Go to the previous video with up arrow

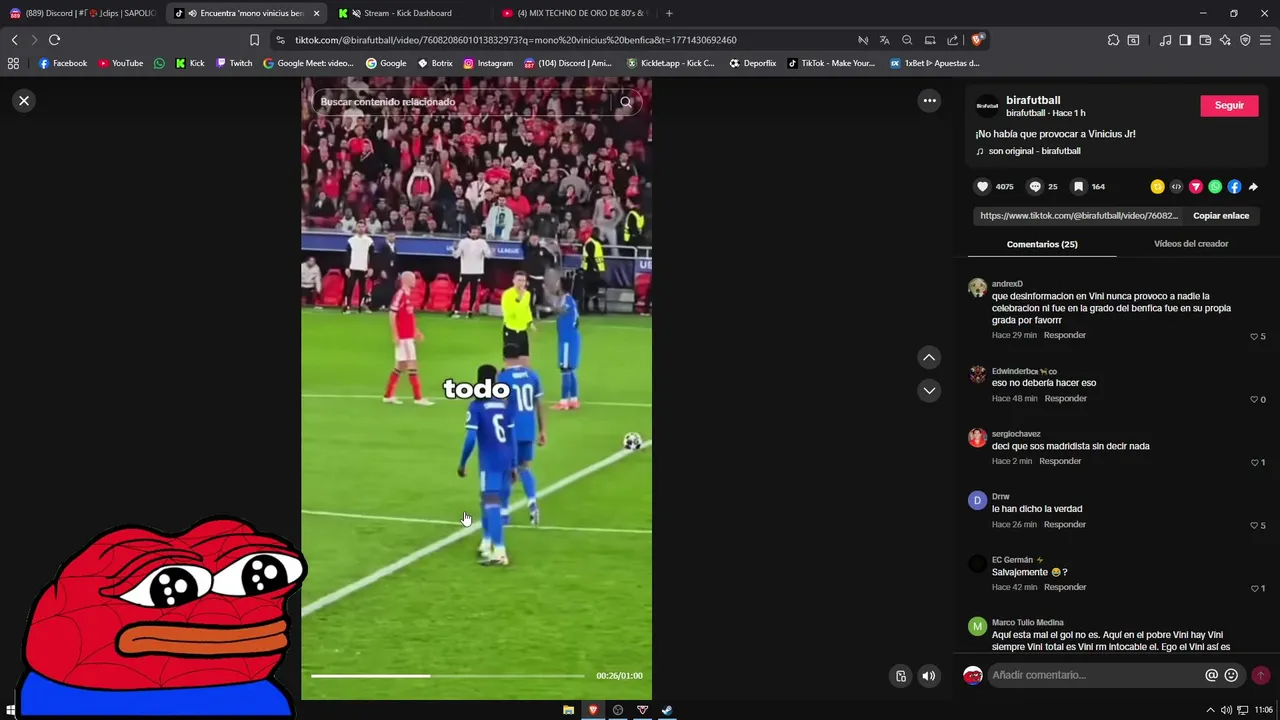pyautogui.click(x=929, y=357)
